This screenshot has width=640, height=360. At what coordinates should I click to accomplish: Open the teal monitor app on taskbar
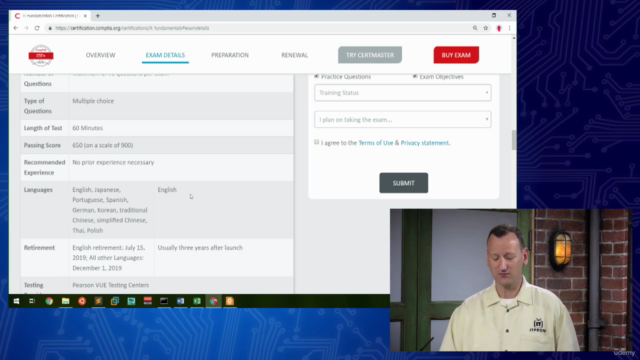tap(131, 301)
